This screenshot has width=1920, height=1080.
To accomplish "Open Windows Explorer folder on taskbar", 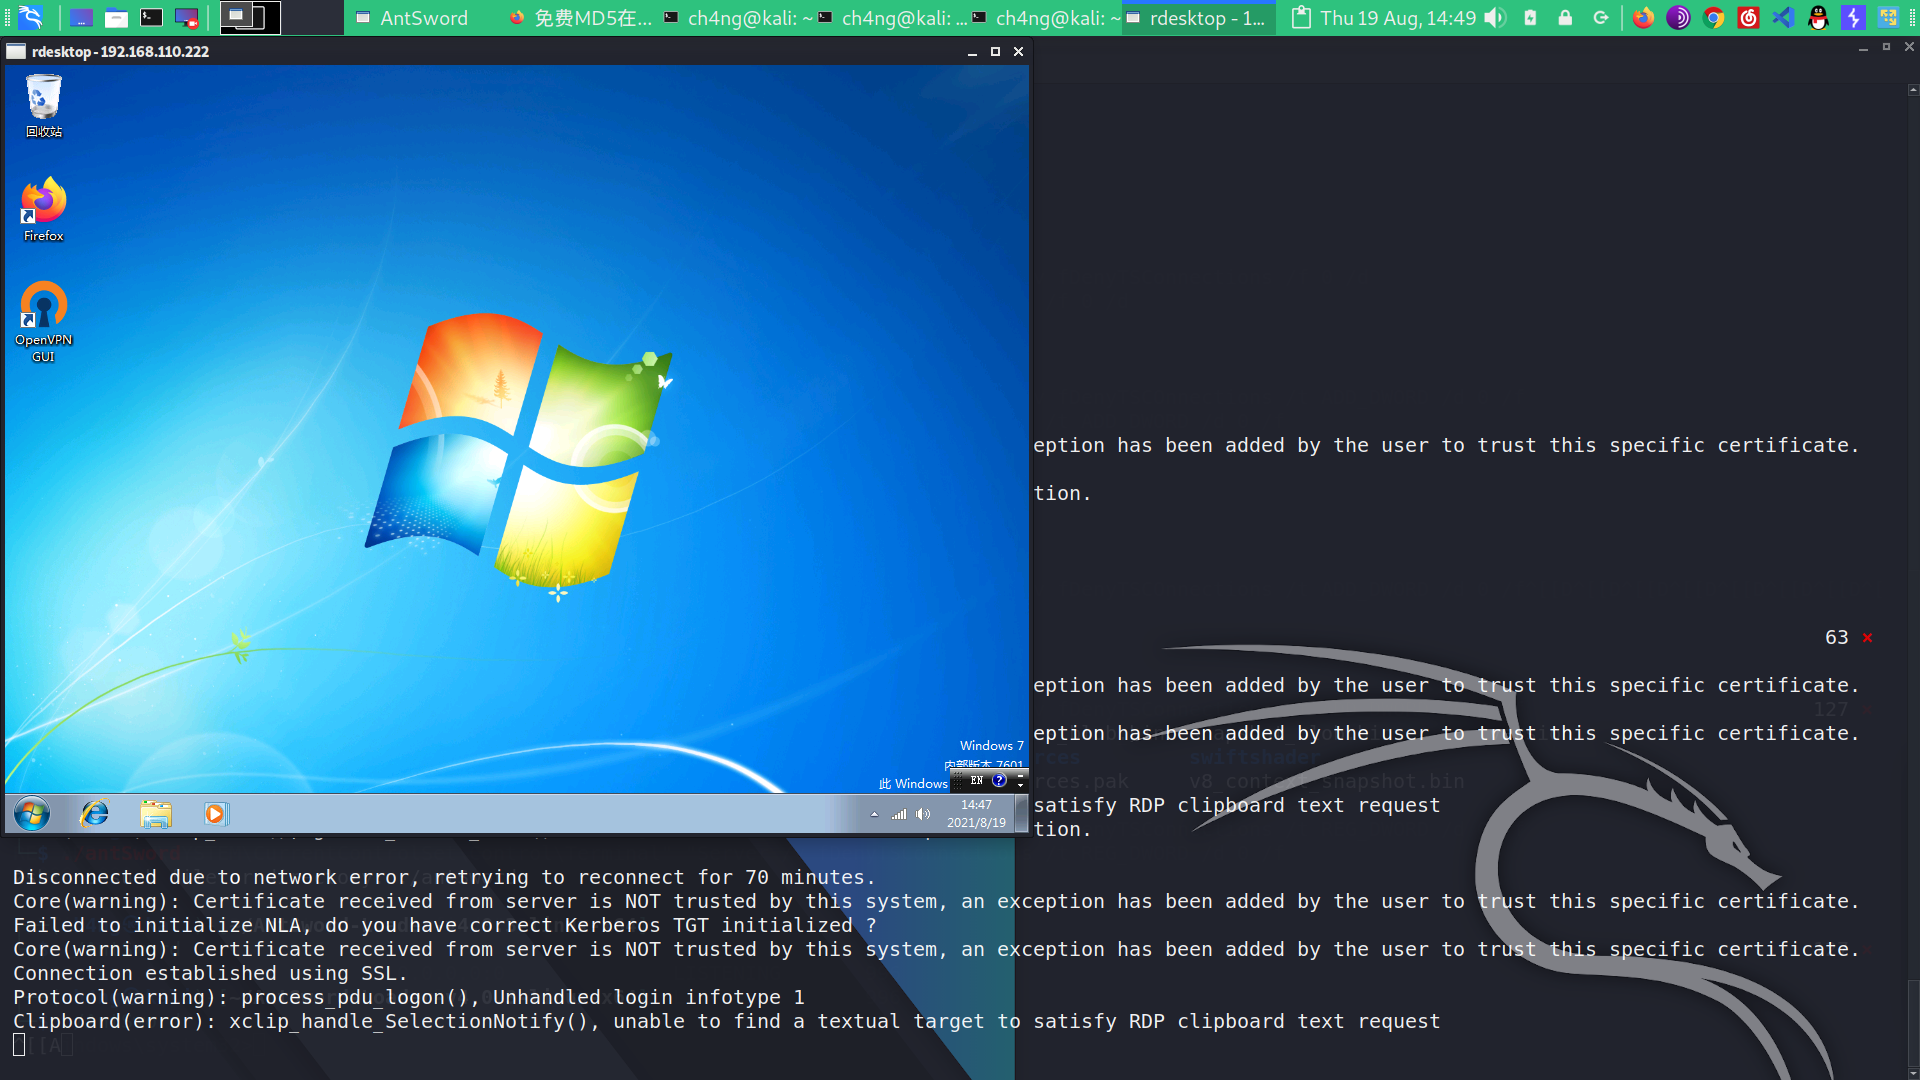I will (x=155, y=814).
